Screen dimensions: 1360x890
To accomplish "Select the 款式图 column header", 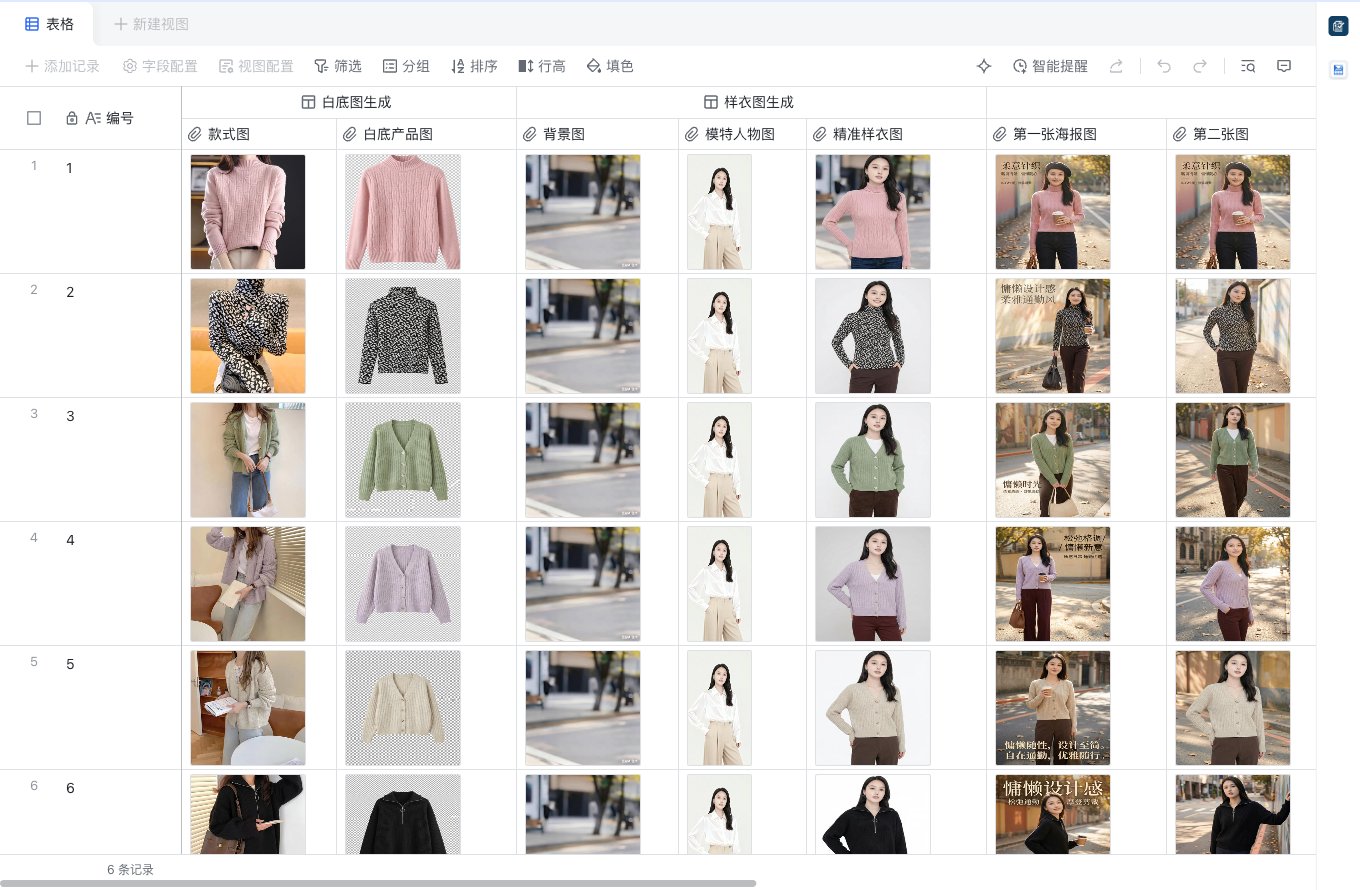I will point(259,134).
